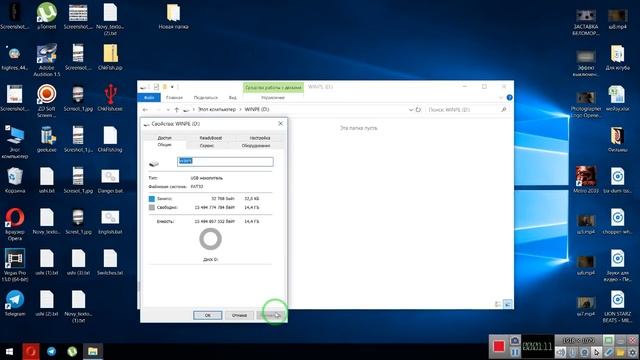The height and width of the screenshot is (360, 640).
Task: Switch to the Настройка properties tab
Action: click(x=260, y=138)
